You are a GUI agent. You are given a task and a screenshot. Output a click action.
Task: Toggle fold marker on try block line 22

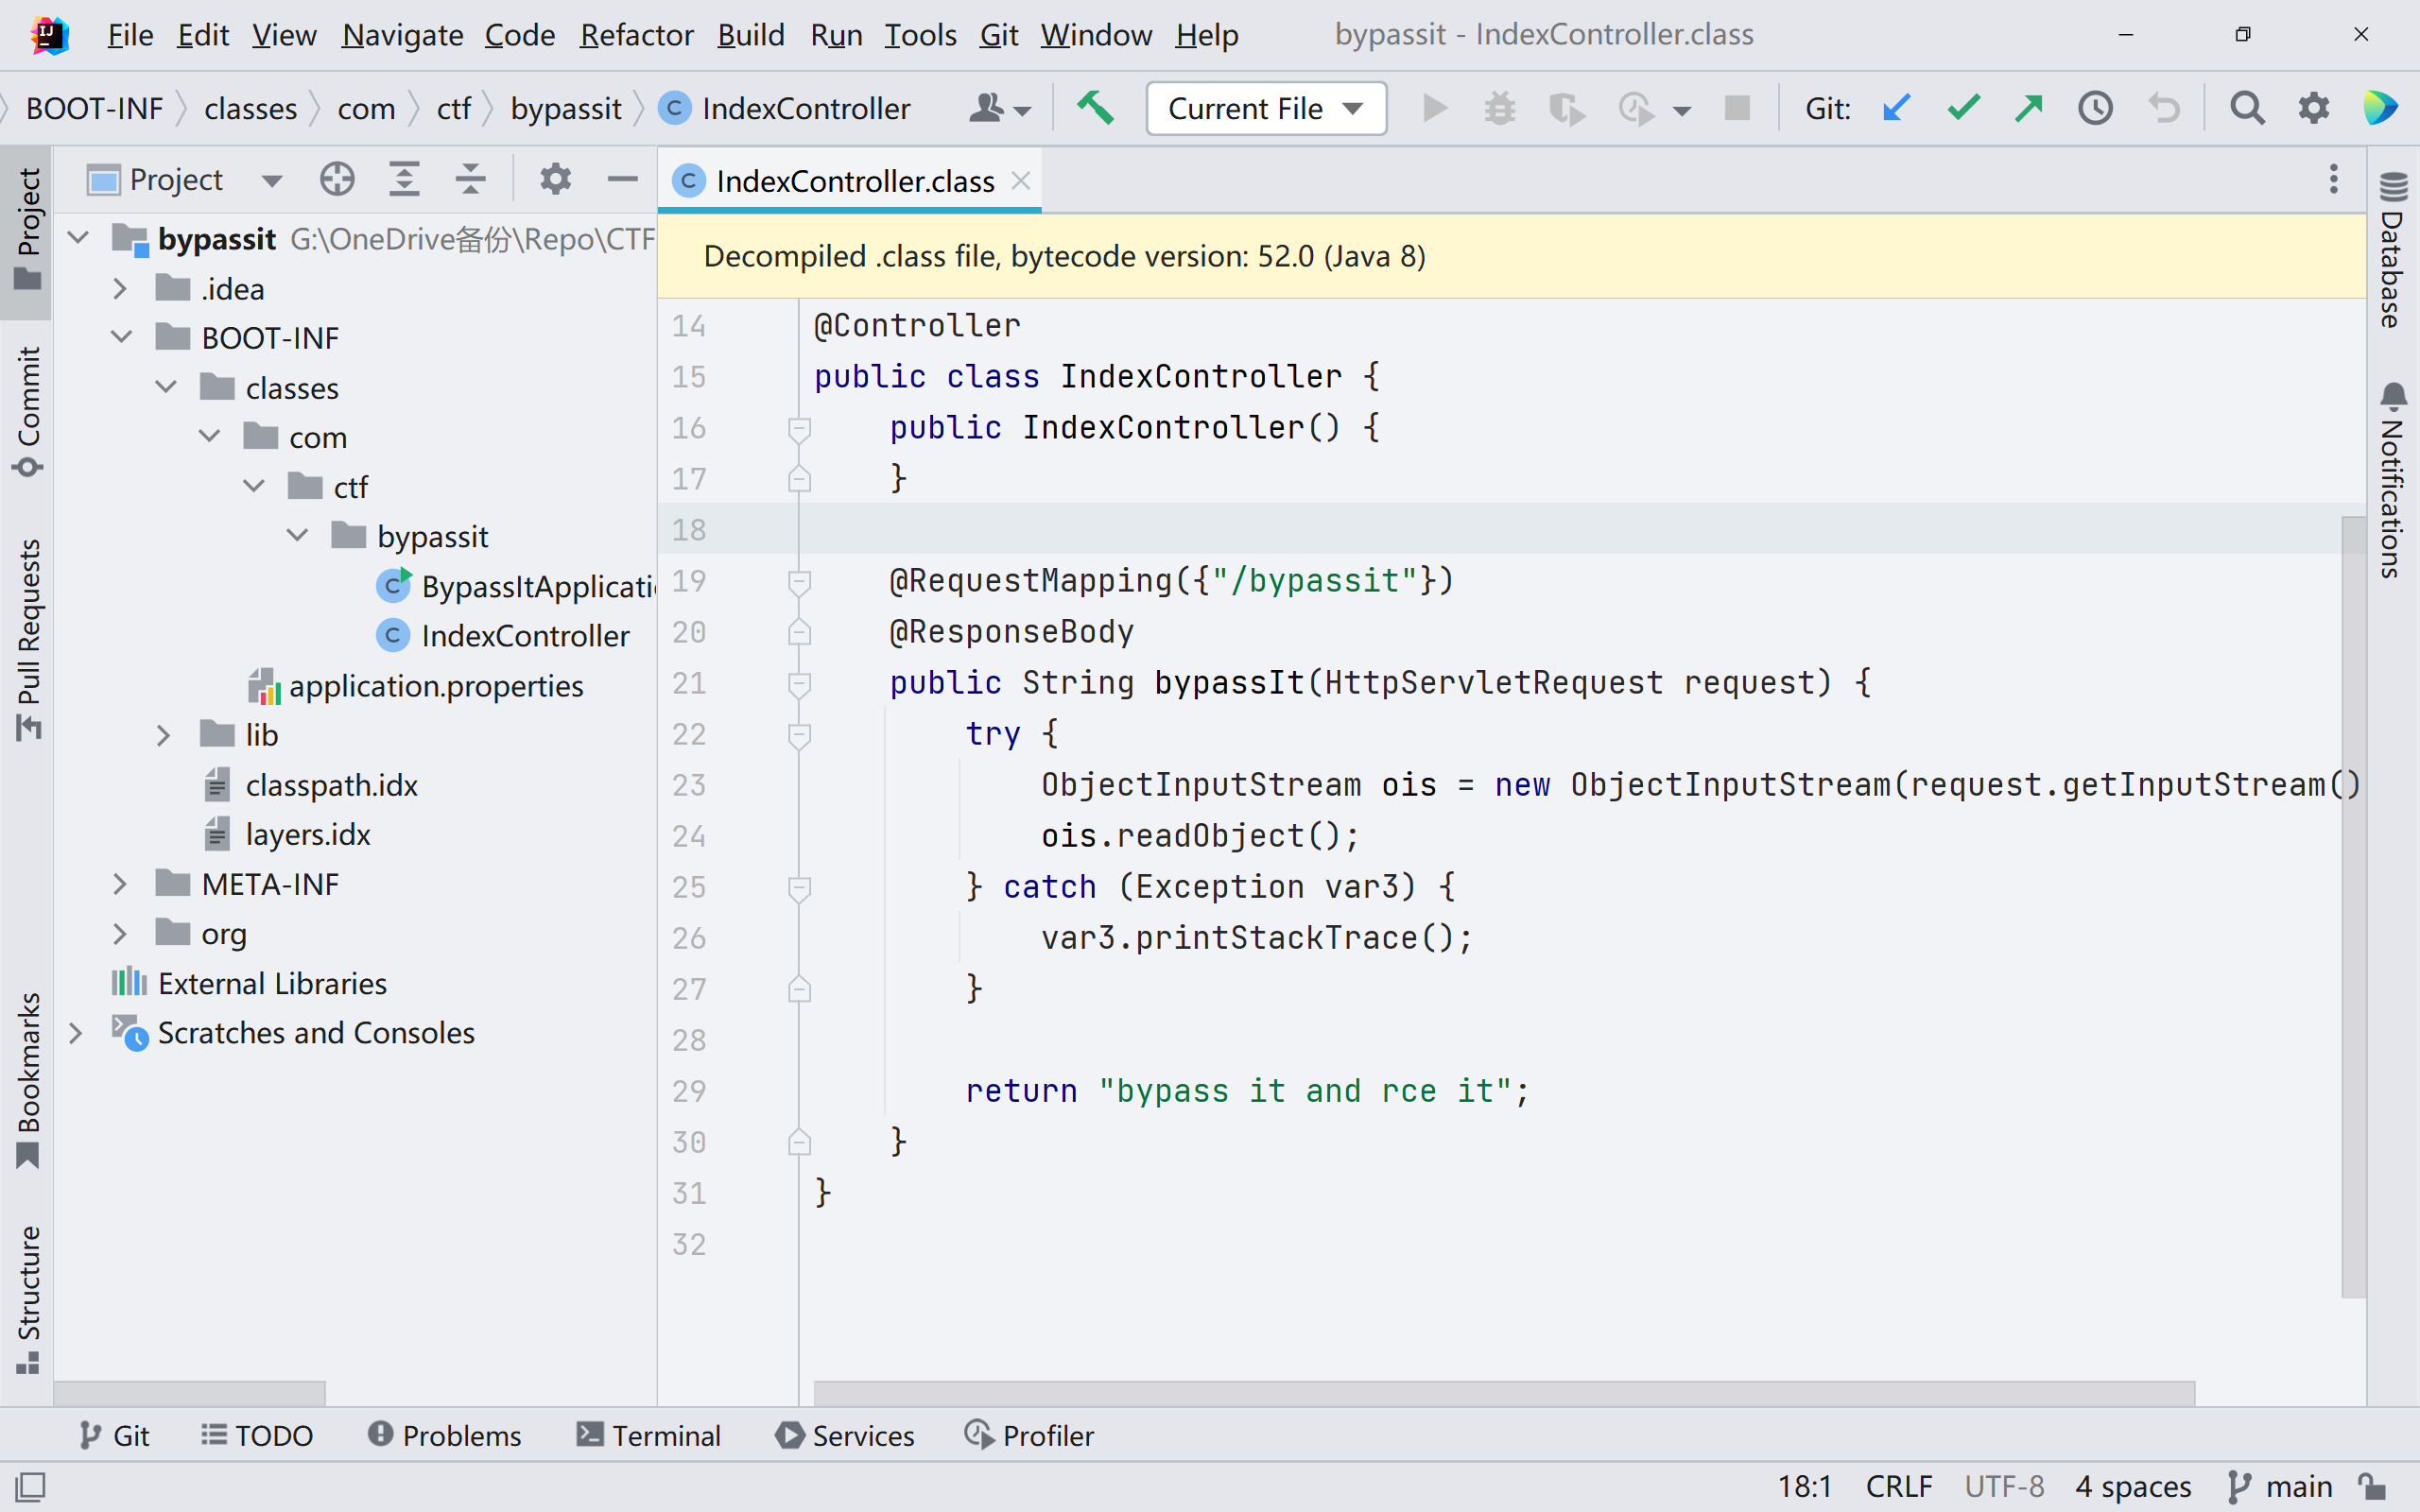tap(799, 735)
